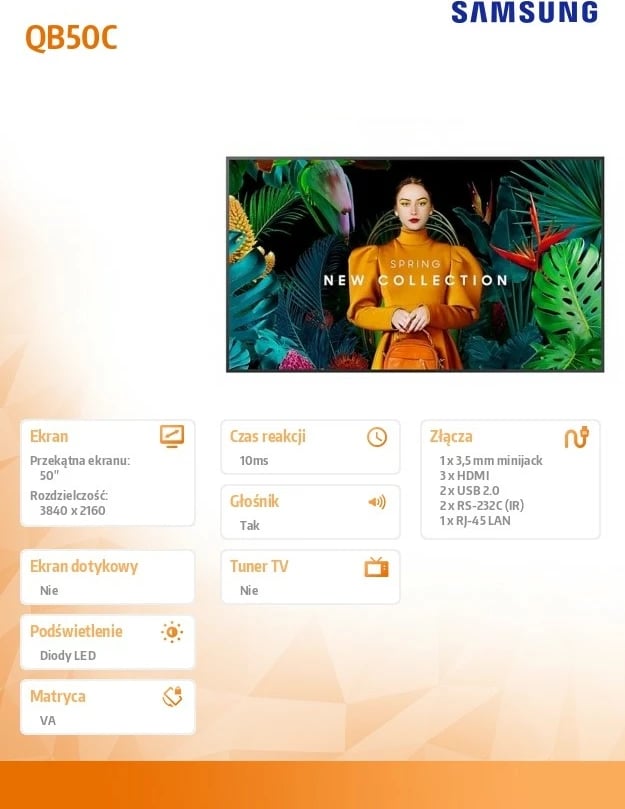Select the 2 x USB 2.0 entry

469,491
